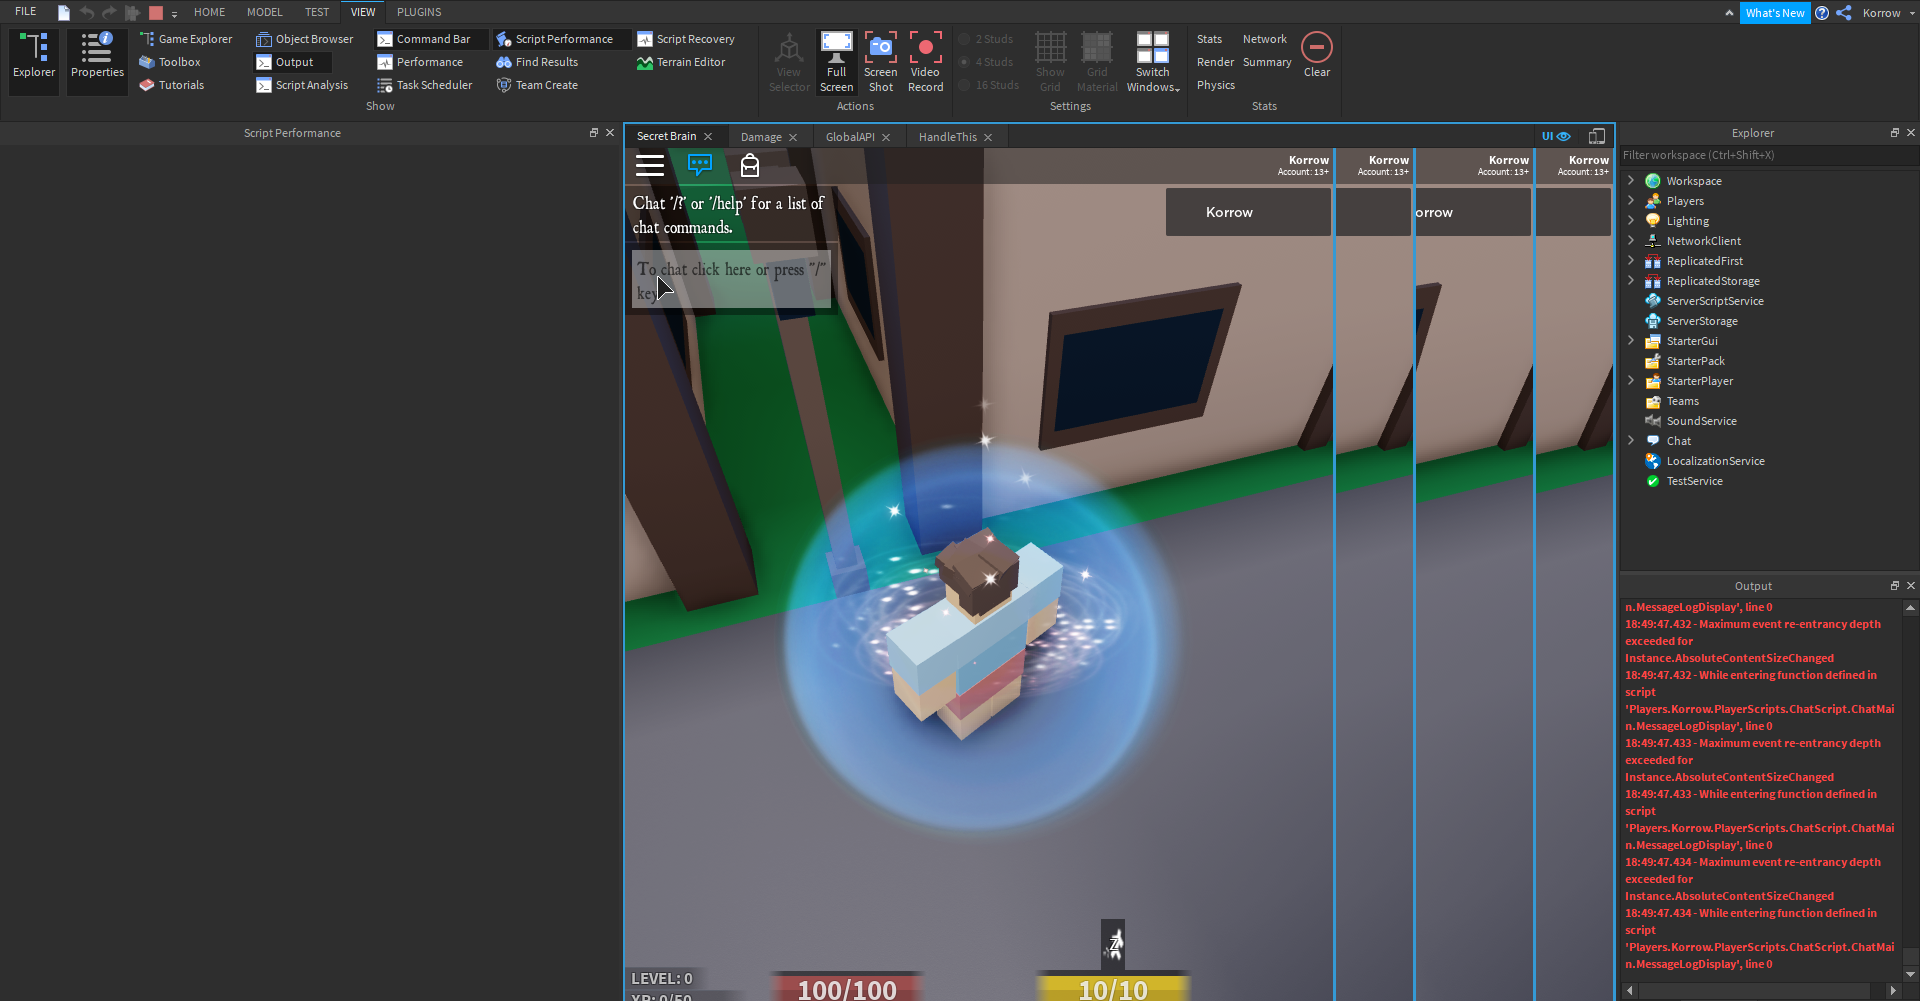The image size is (1920, 1001).
Task: Select the 16 Studs radio option
Action: (x=989, y=85)
